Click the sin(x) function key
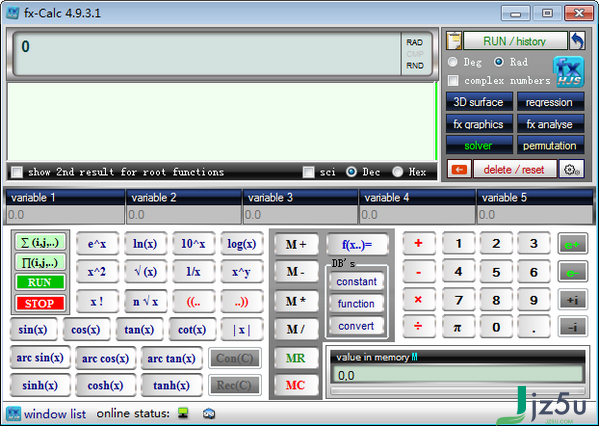Screen dimensions: 599x426 33,329
